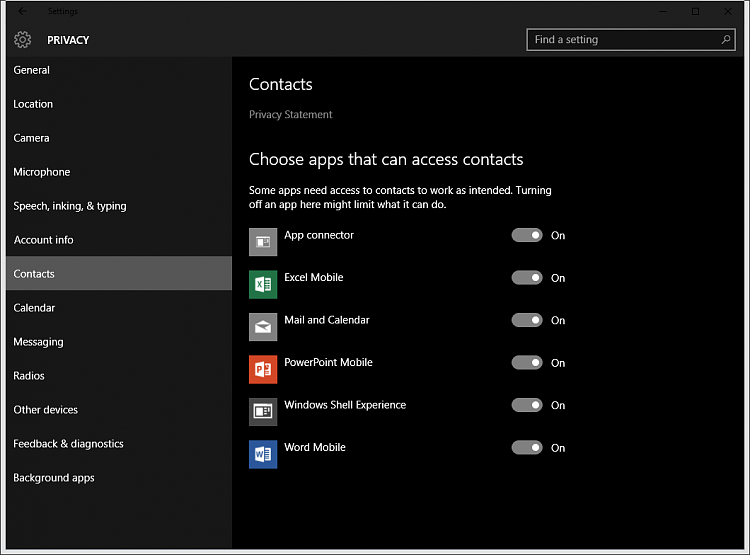
Task: Maximize the Settings window
Action: [695, 11]
